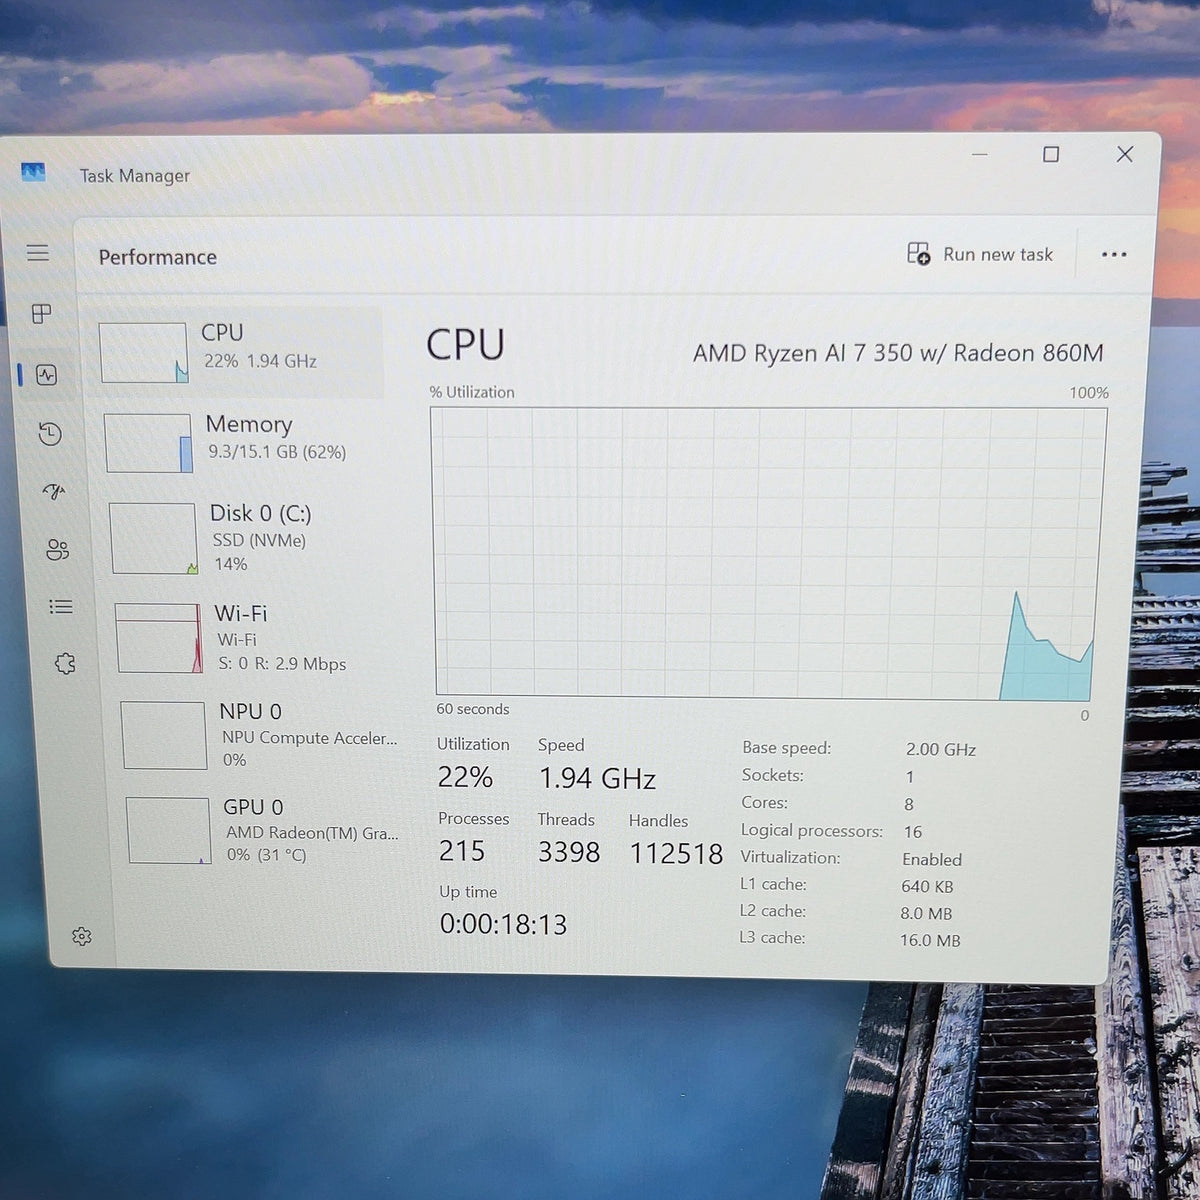The width and height of the screenshot is (1200, 1200).
Task: Open Task Manager settings gear
Action: pos(82,936)
